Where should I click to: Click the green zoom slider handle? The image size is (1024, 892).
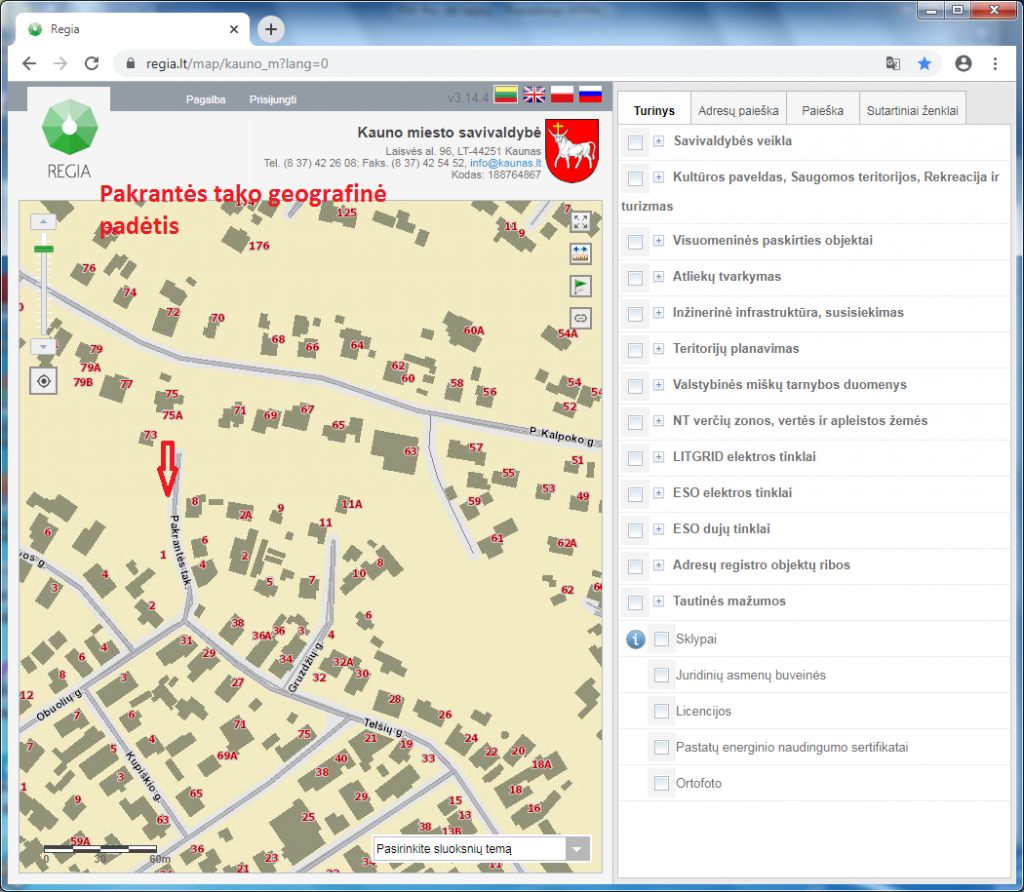point(43,248)
